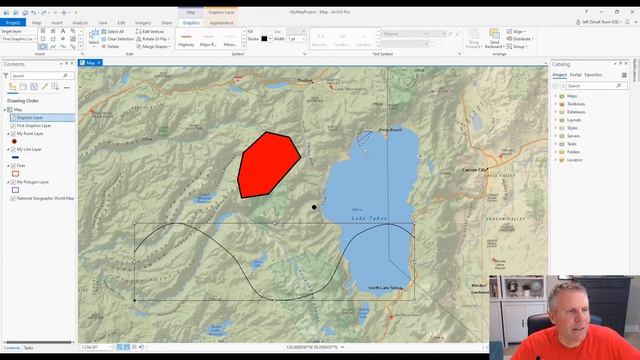Click the black Stroke color swatch
The height and width of the screenshot is (360, 640).
click(264, 39)
